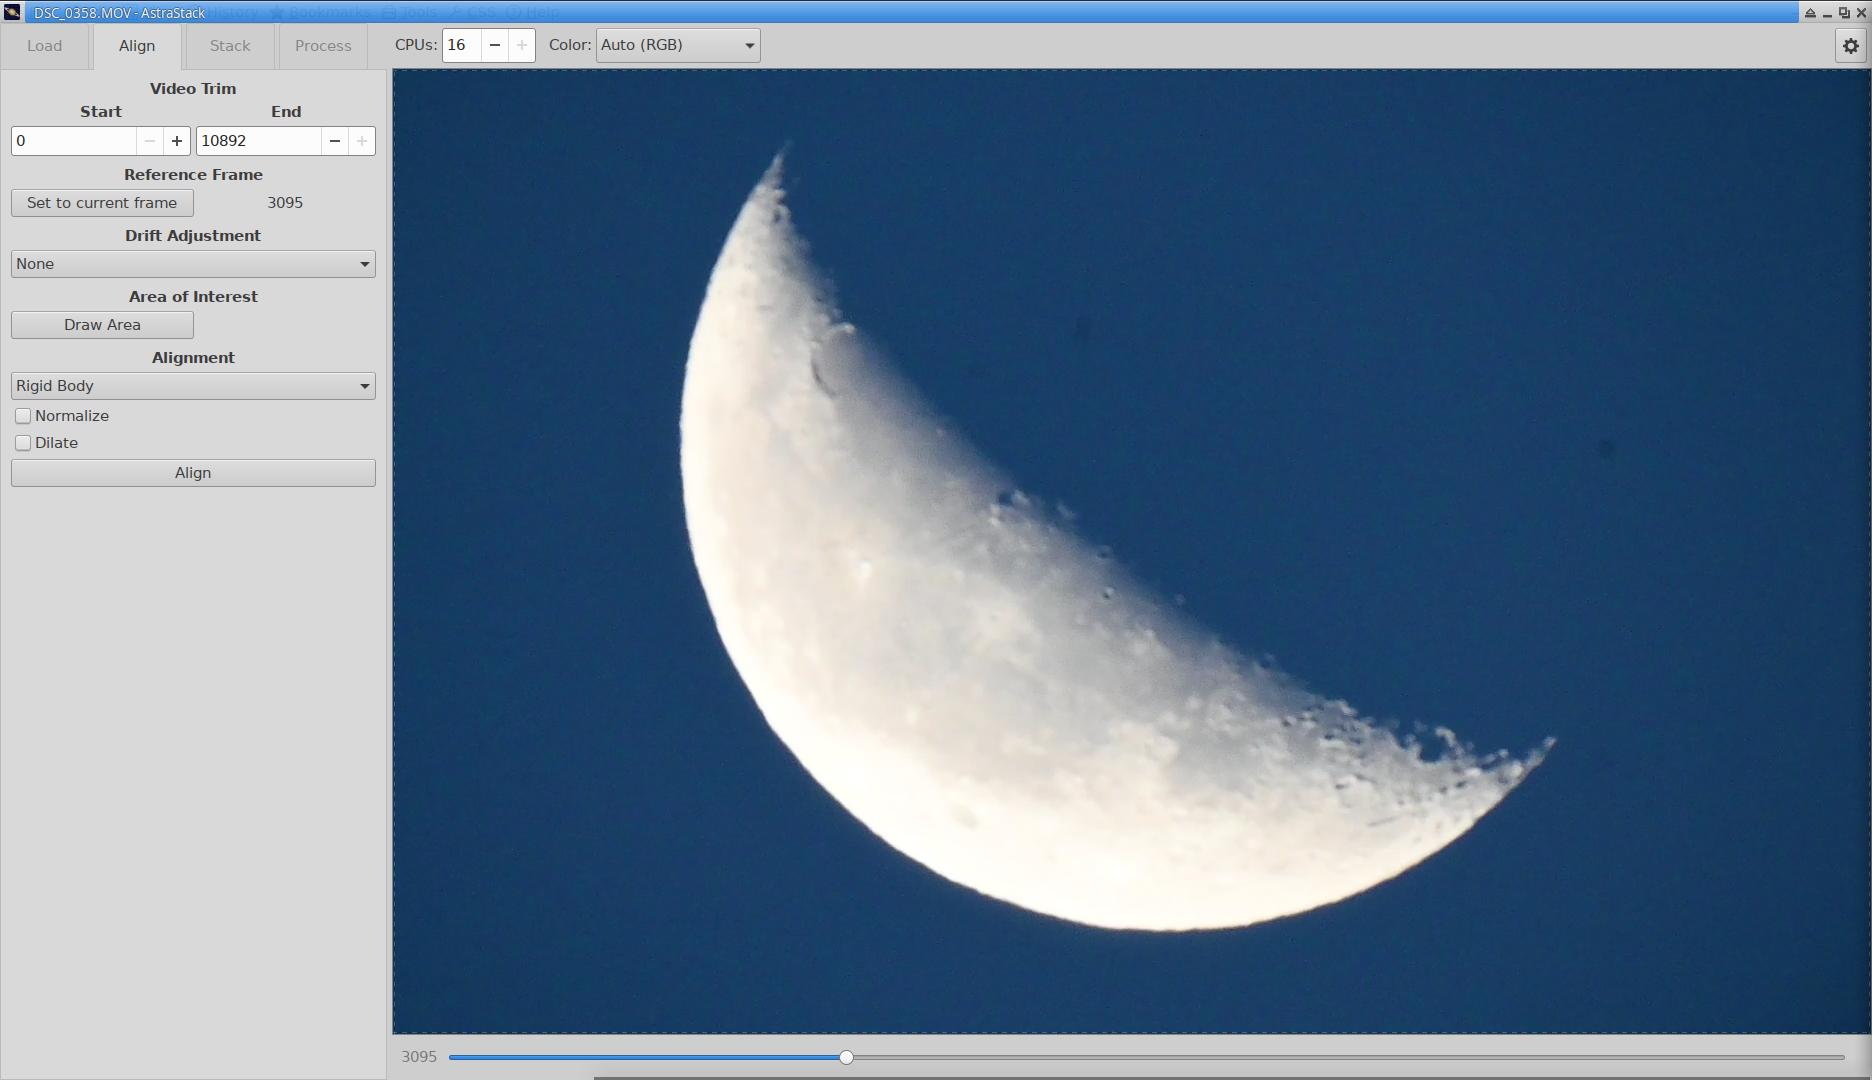Increment Video Trim Start value

tap(177, 141)
